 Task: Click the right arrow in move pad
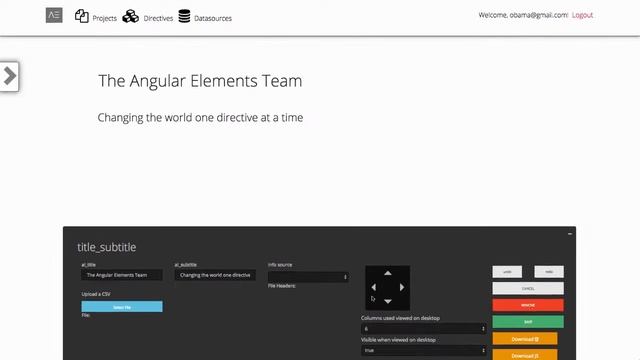402,287
